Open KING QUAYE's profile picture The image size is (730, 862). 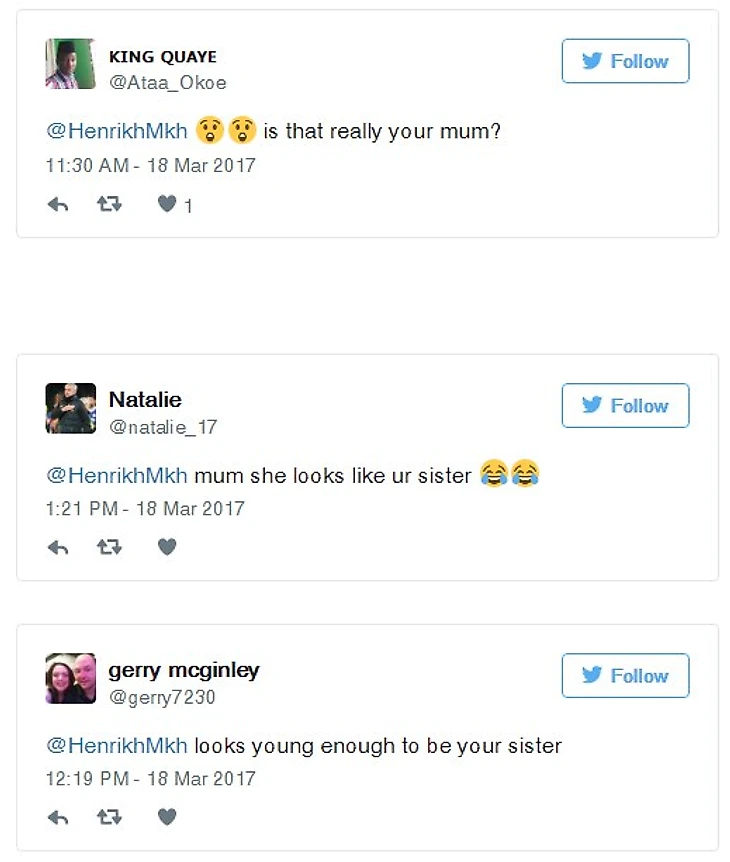click(70, 64)
